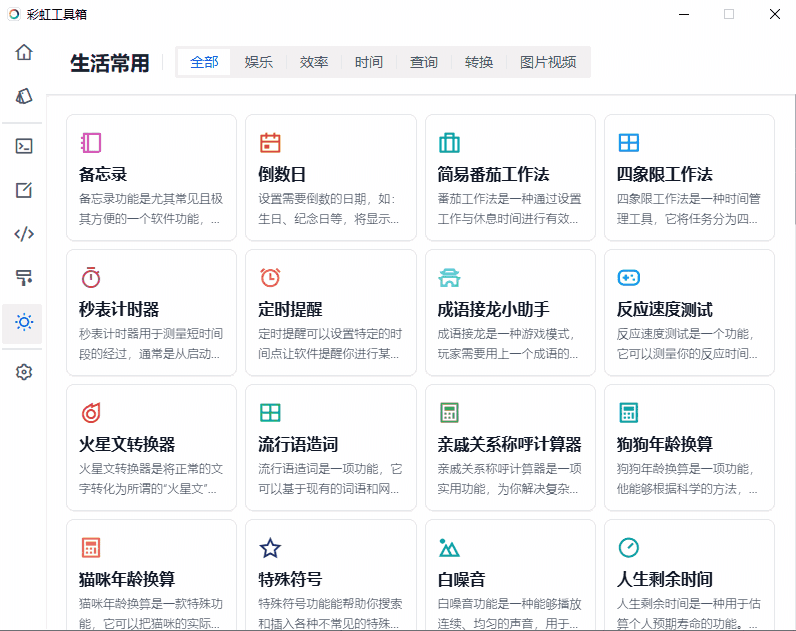Screen dimensions: 796x631
Task: Select the 查询 tab
Action: pos(423,62)
